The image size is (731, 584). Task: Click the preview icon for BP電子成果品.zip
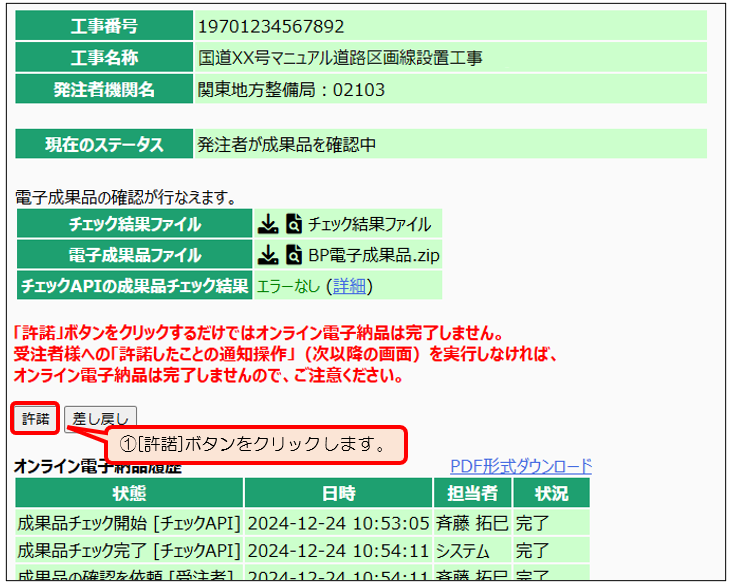click(x=293, y=255)
